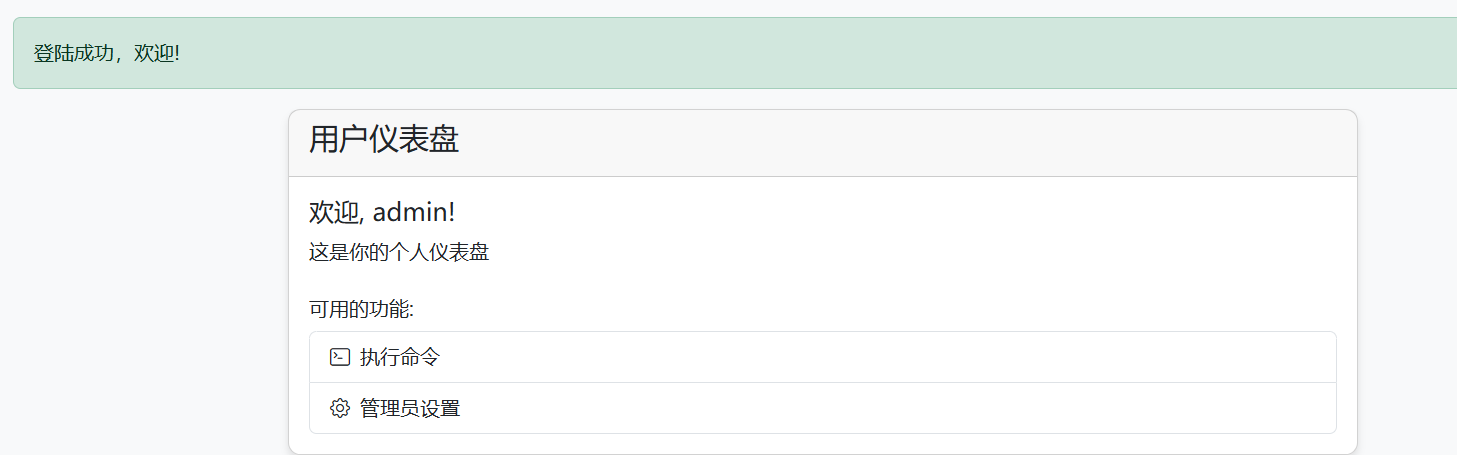1457x455 pixels.
Task: Click the exclamation mark ending the green alert
Action: (x=176, y=53)
